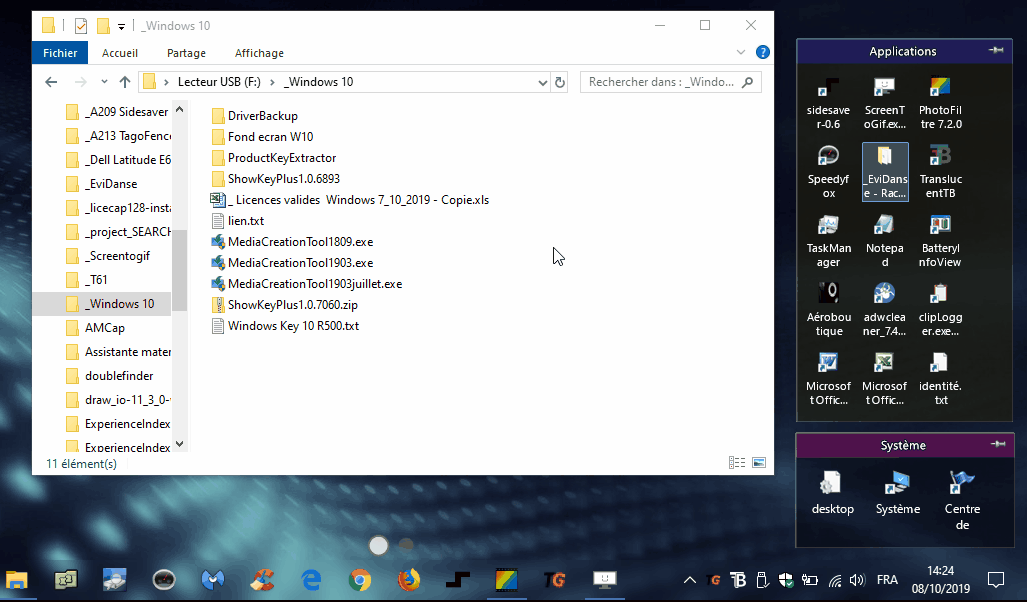Switch to details view layout button

pos(737,462)
